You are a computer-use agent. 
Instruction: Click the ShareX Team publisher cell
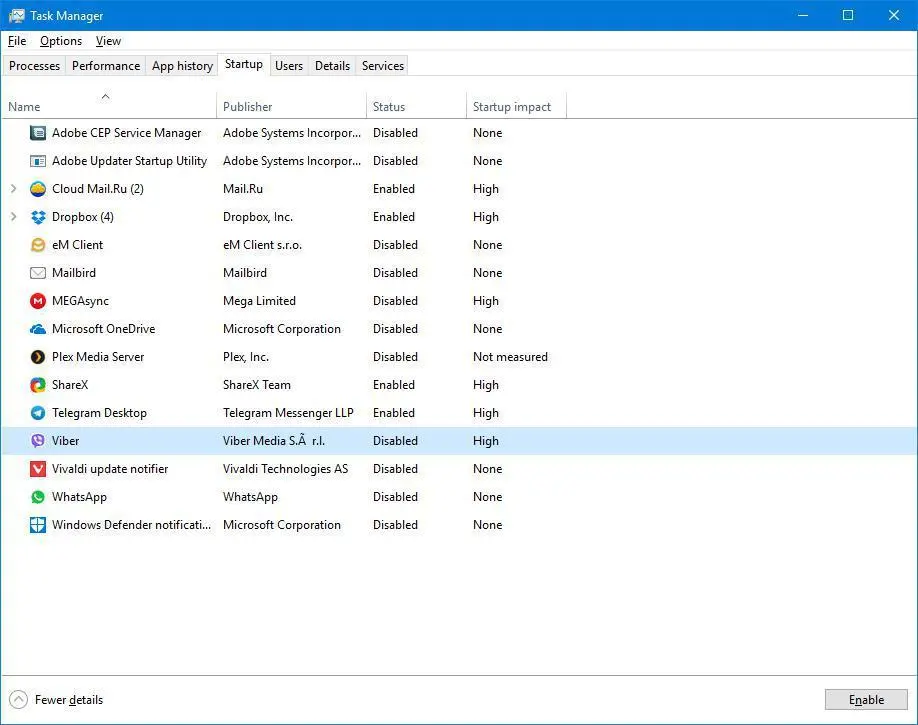[x=256, y=385]
